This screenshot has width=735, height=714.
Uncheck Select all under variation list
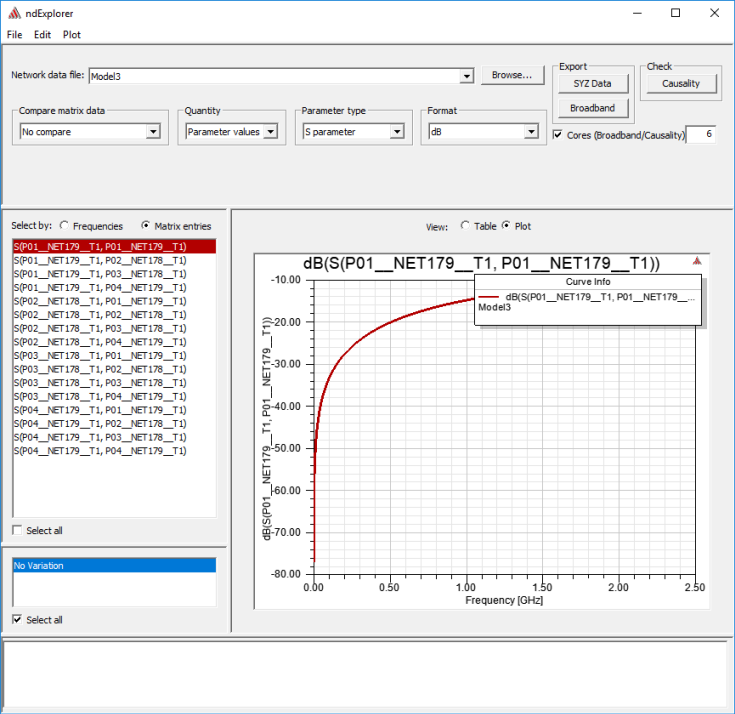[17, 619]
